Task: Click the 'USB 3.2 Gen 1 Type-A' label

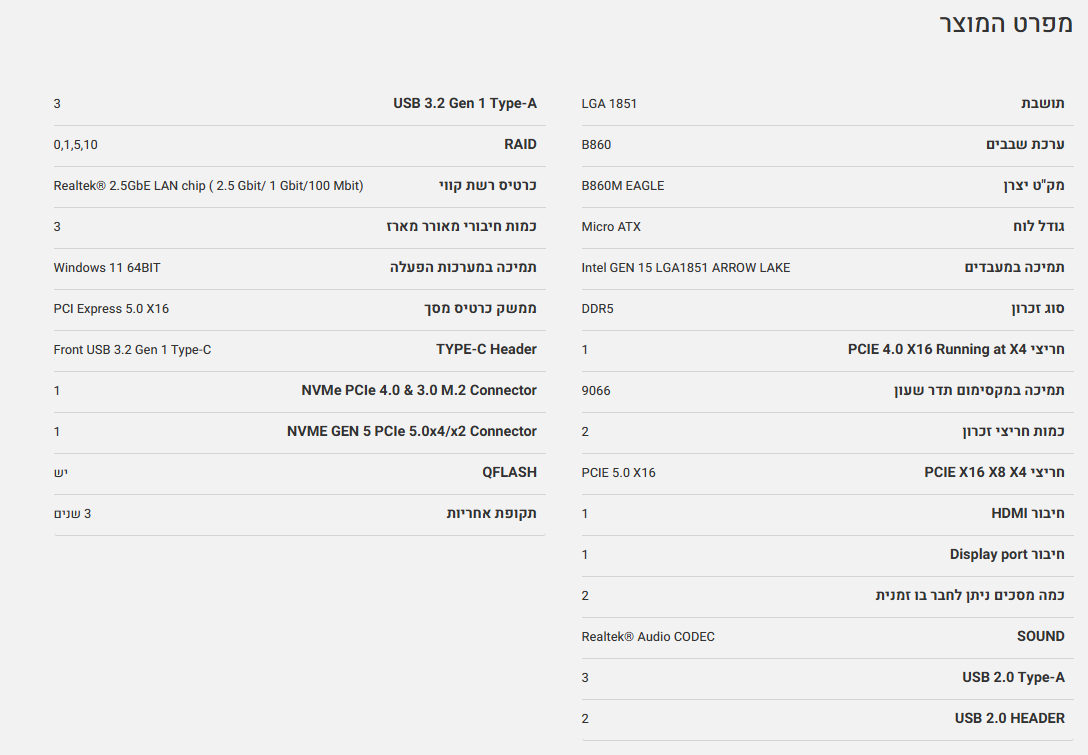Action: pos(465,104)
